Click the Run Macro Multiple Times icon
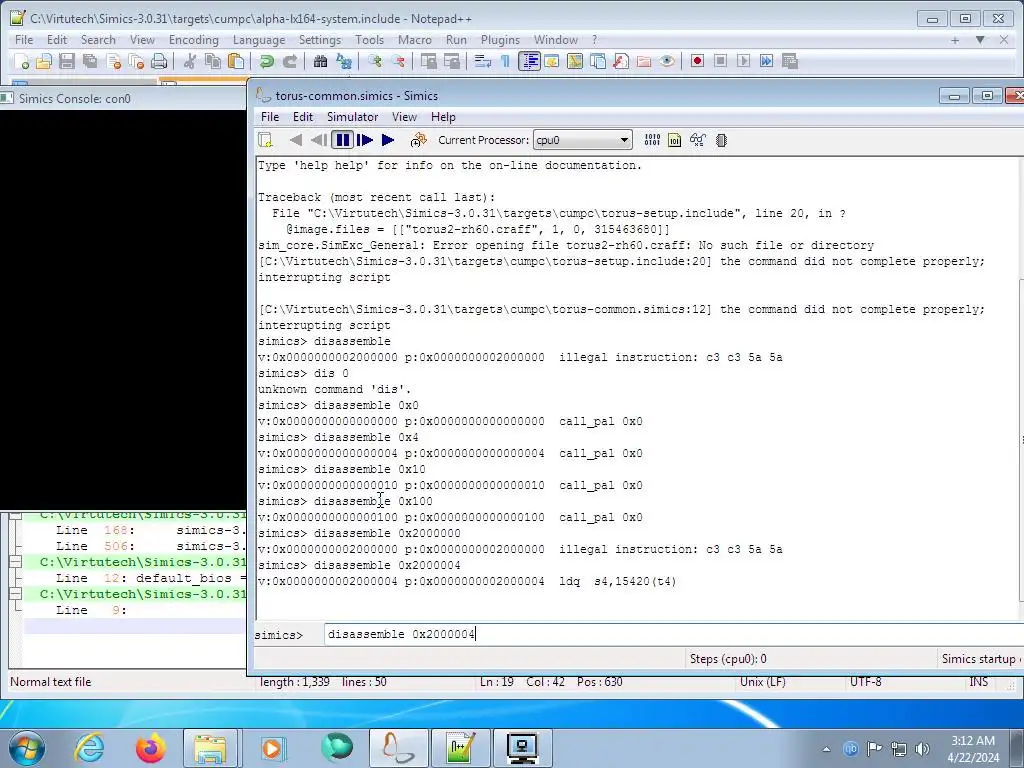 [767, 61]
